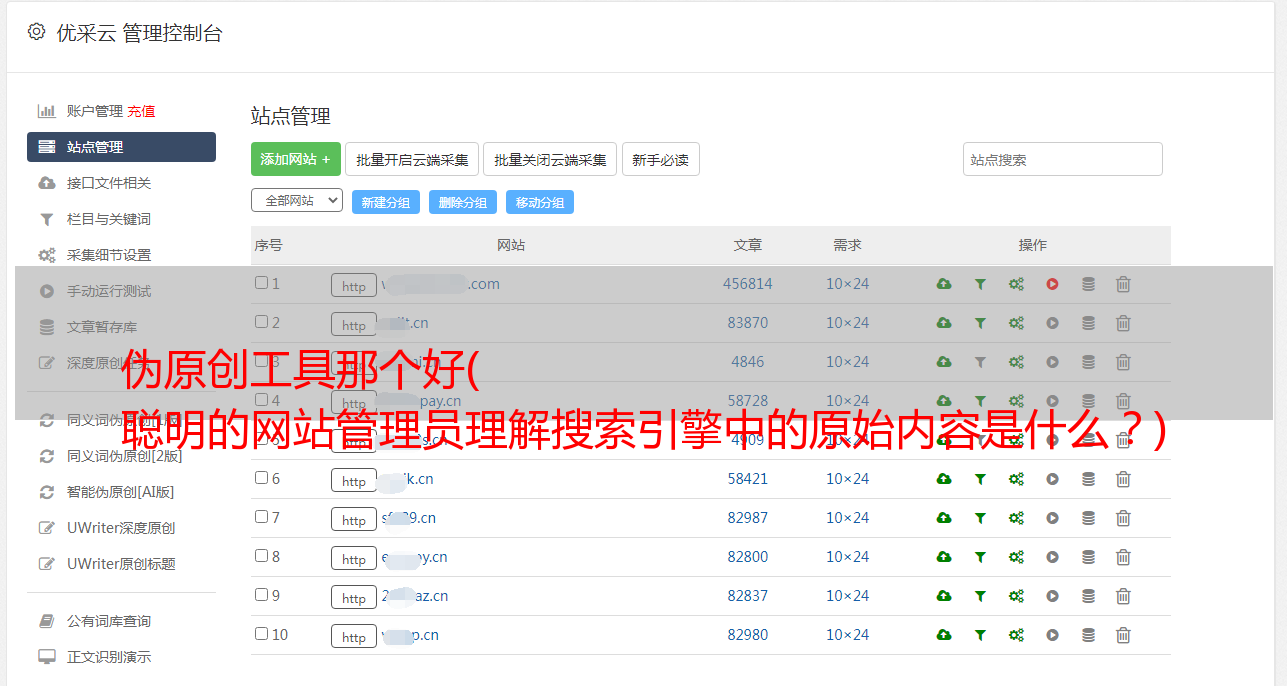Image resolution: width=1287 pixels, height=686 pixels.
Task: Click article count 82987 in row 7
Action: pos(748,518)
